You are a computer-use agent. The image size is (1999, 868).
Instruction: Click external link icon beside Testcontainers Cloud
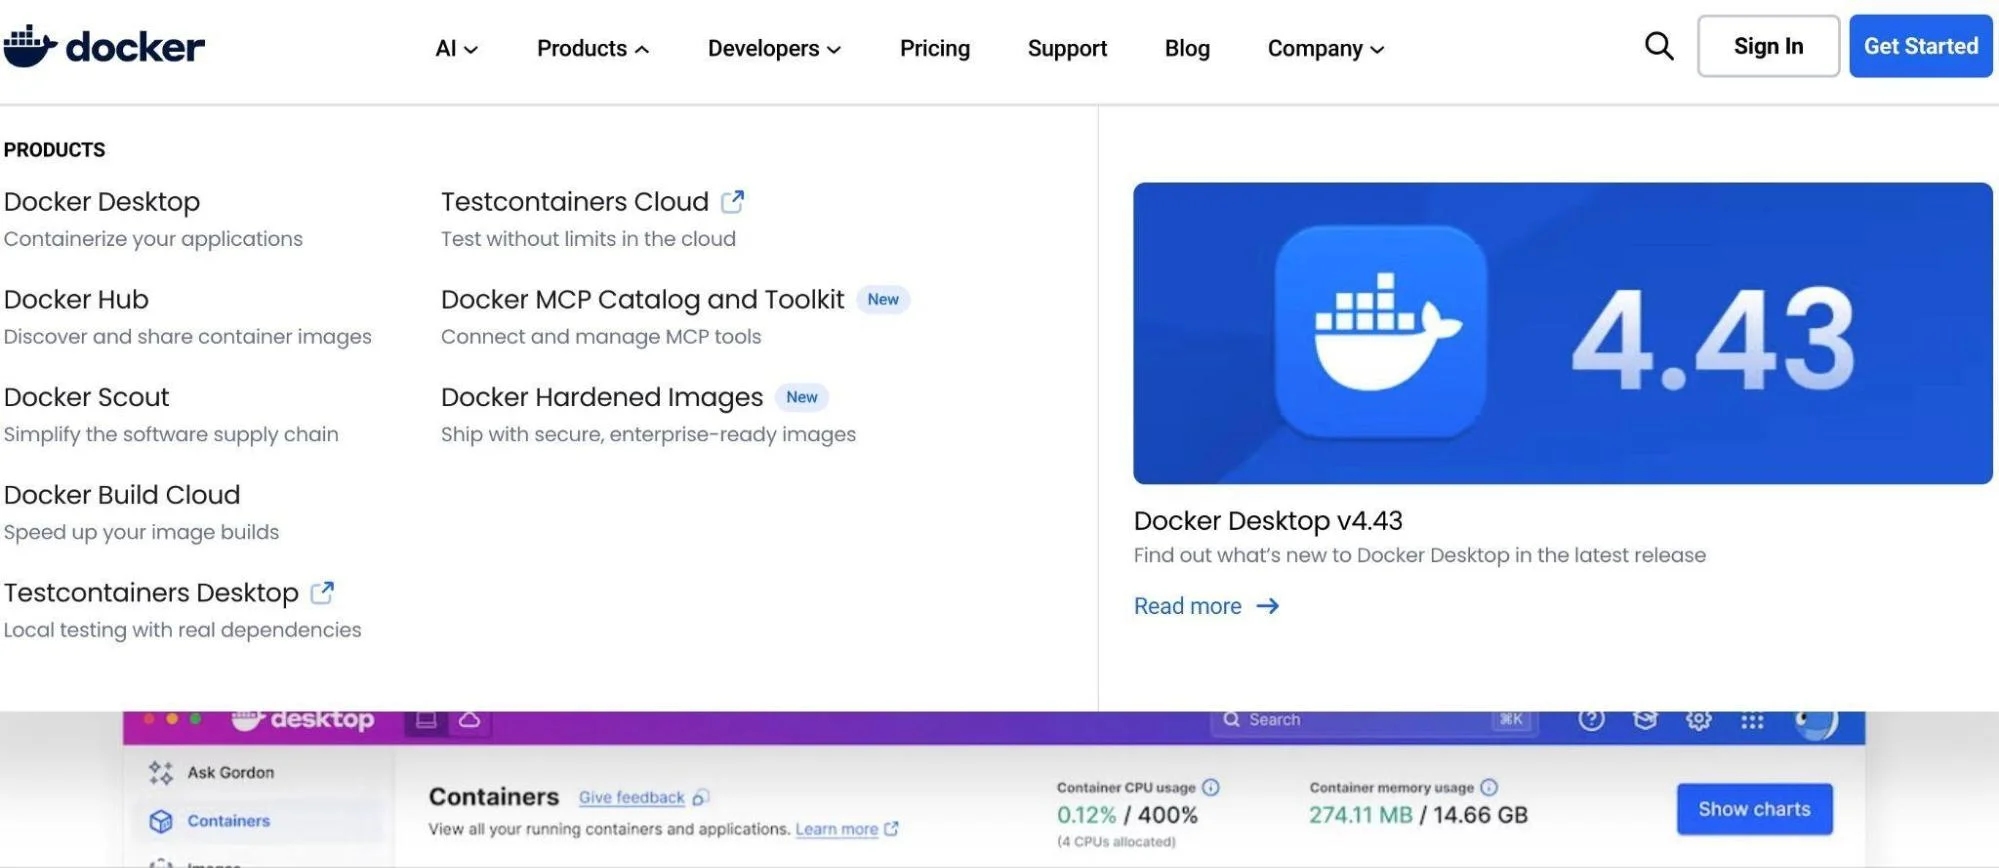point(733,201)
